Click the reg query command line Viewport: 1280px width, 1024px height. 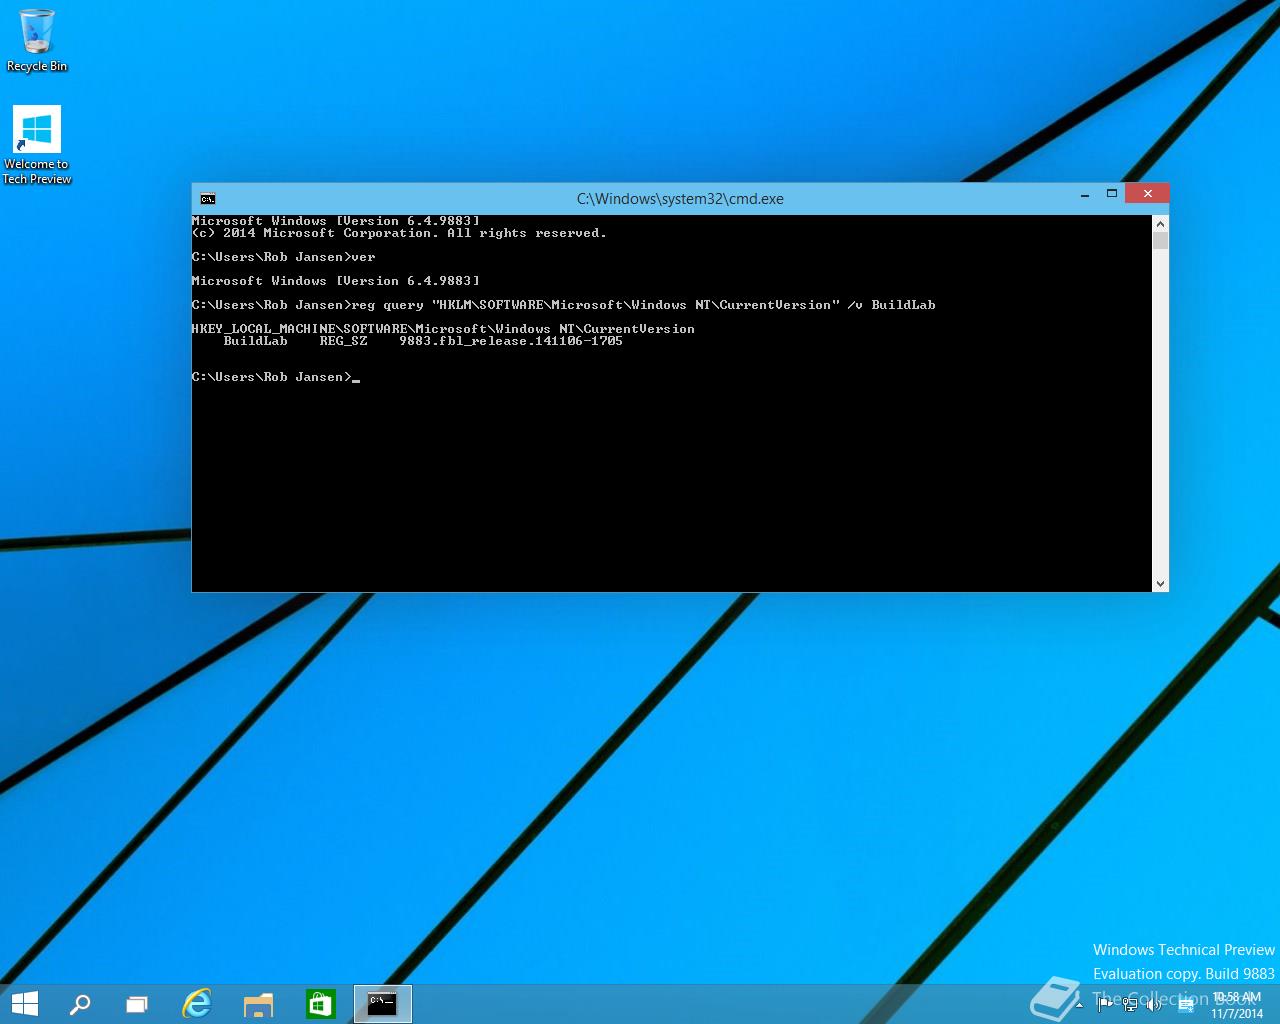click(564, 305)
